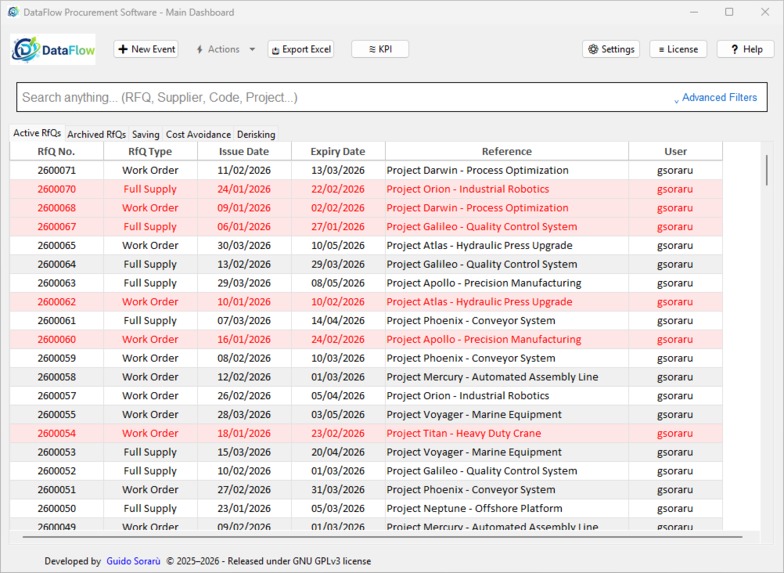The width and height of the screenshot is (784, 573).
Task: Sort by Issue Date column header
Action: pyautogui.click(x=244, y=152)
